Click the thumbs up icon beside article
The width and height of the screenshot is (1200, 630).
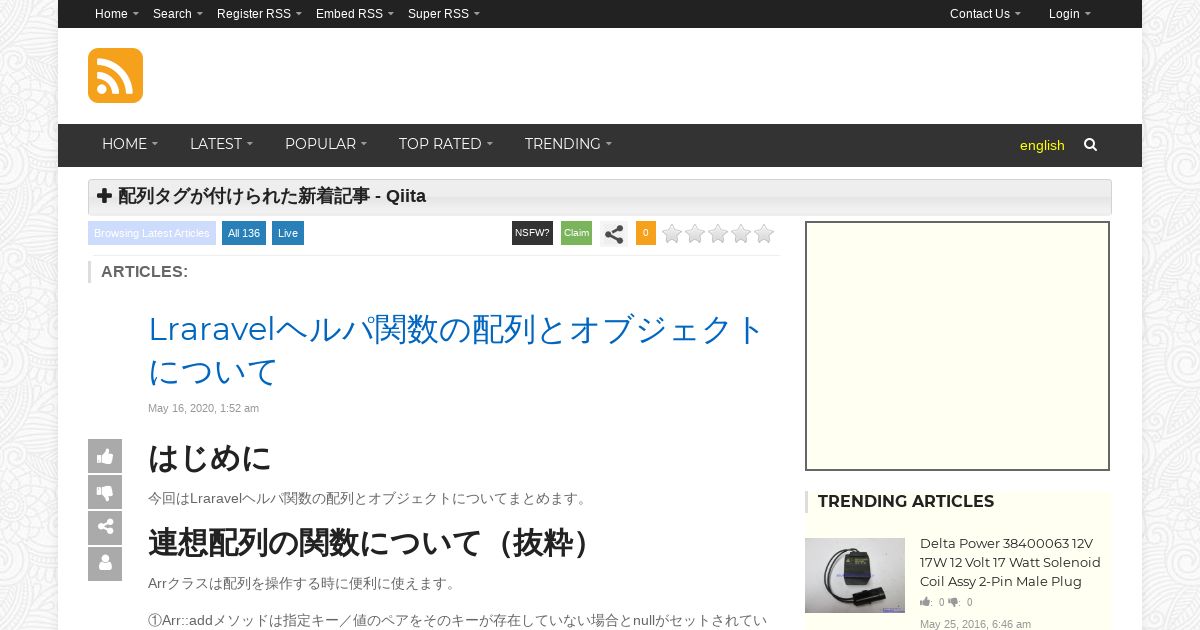(105, 456)
